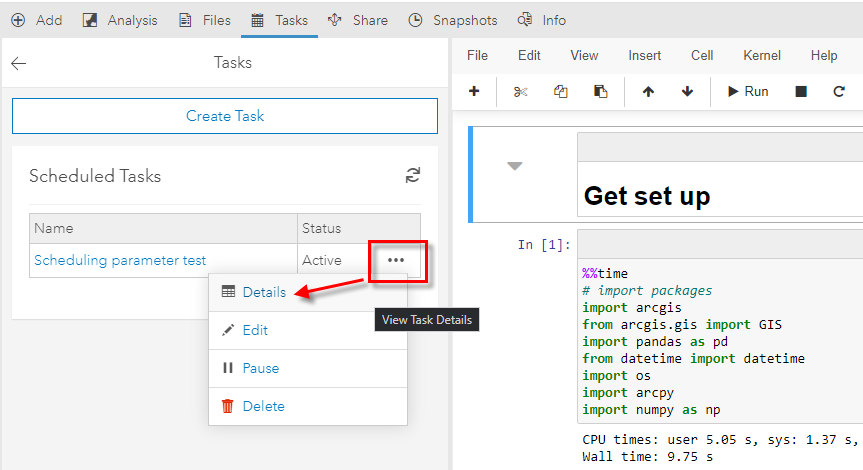Screen dimensions: 863x470
Task: Paste cell with the clipboard icon
Action: coord(600,92)
